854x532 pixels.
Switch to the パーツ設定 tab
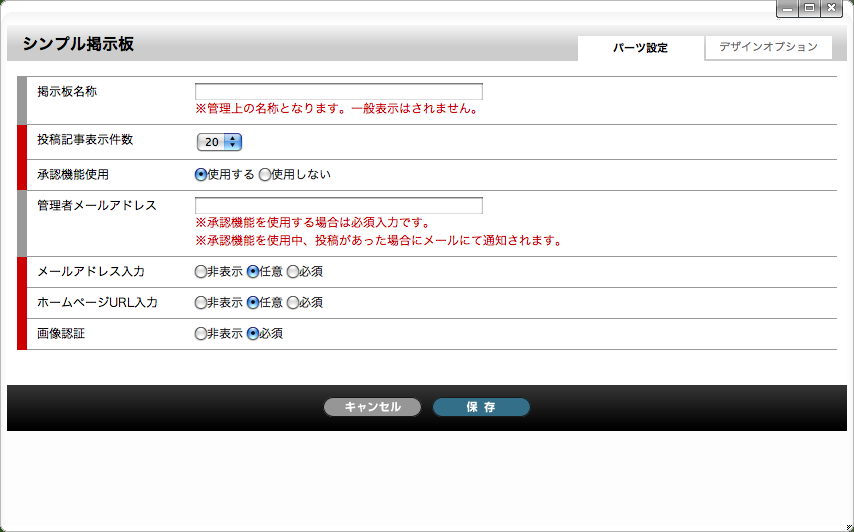click(640, 48)
